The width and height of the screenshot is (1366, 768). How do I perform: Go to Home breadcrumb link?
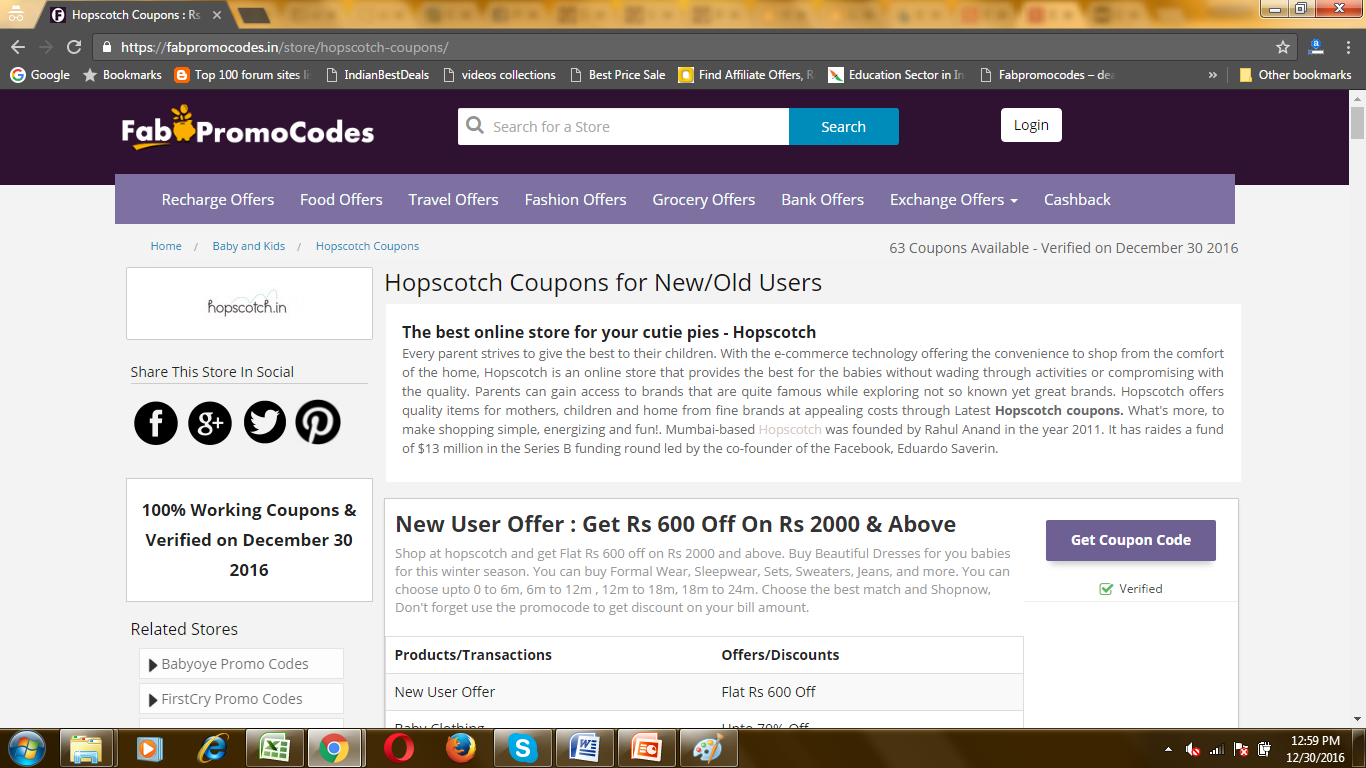(166, 246)
